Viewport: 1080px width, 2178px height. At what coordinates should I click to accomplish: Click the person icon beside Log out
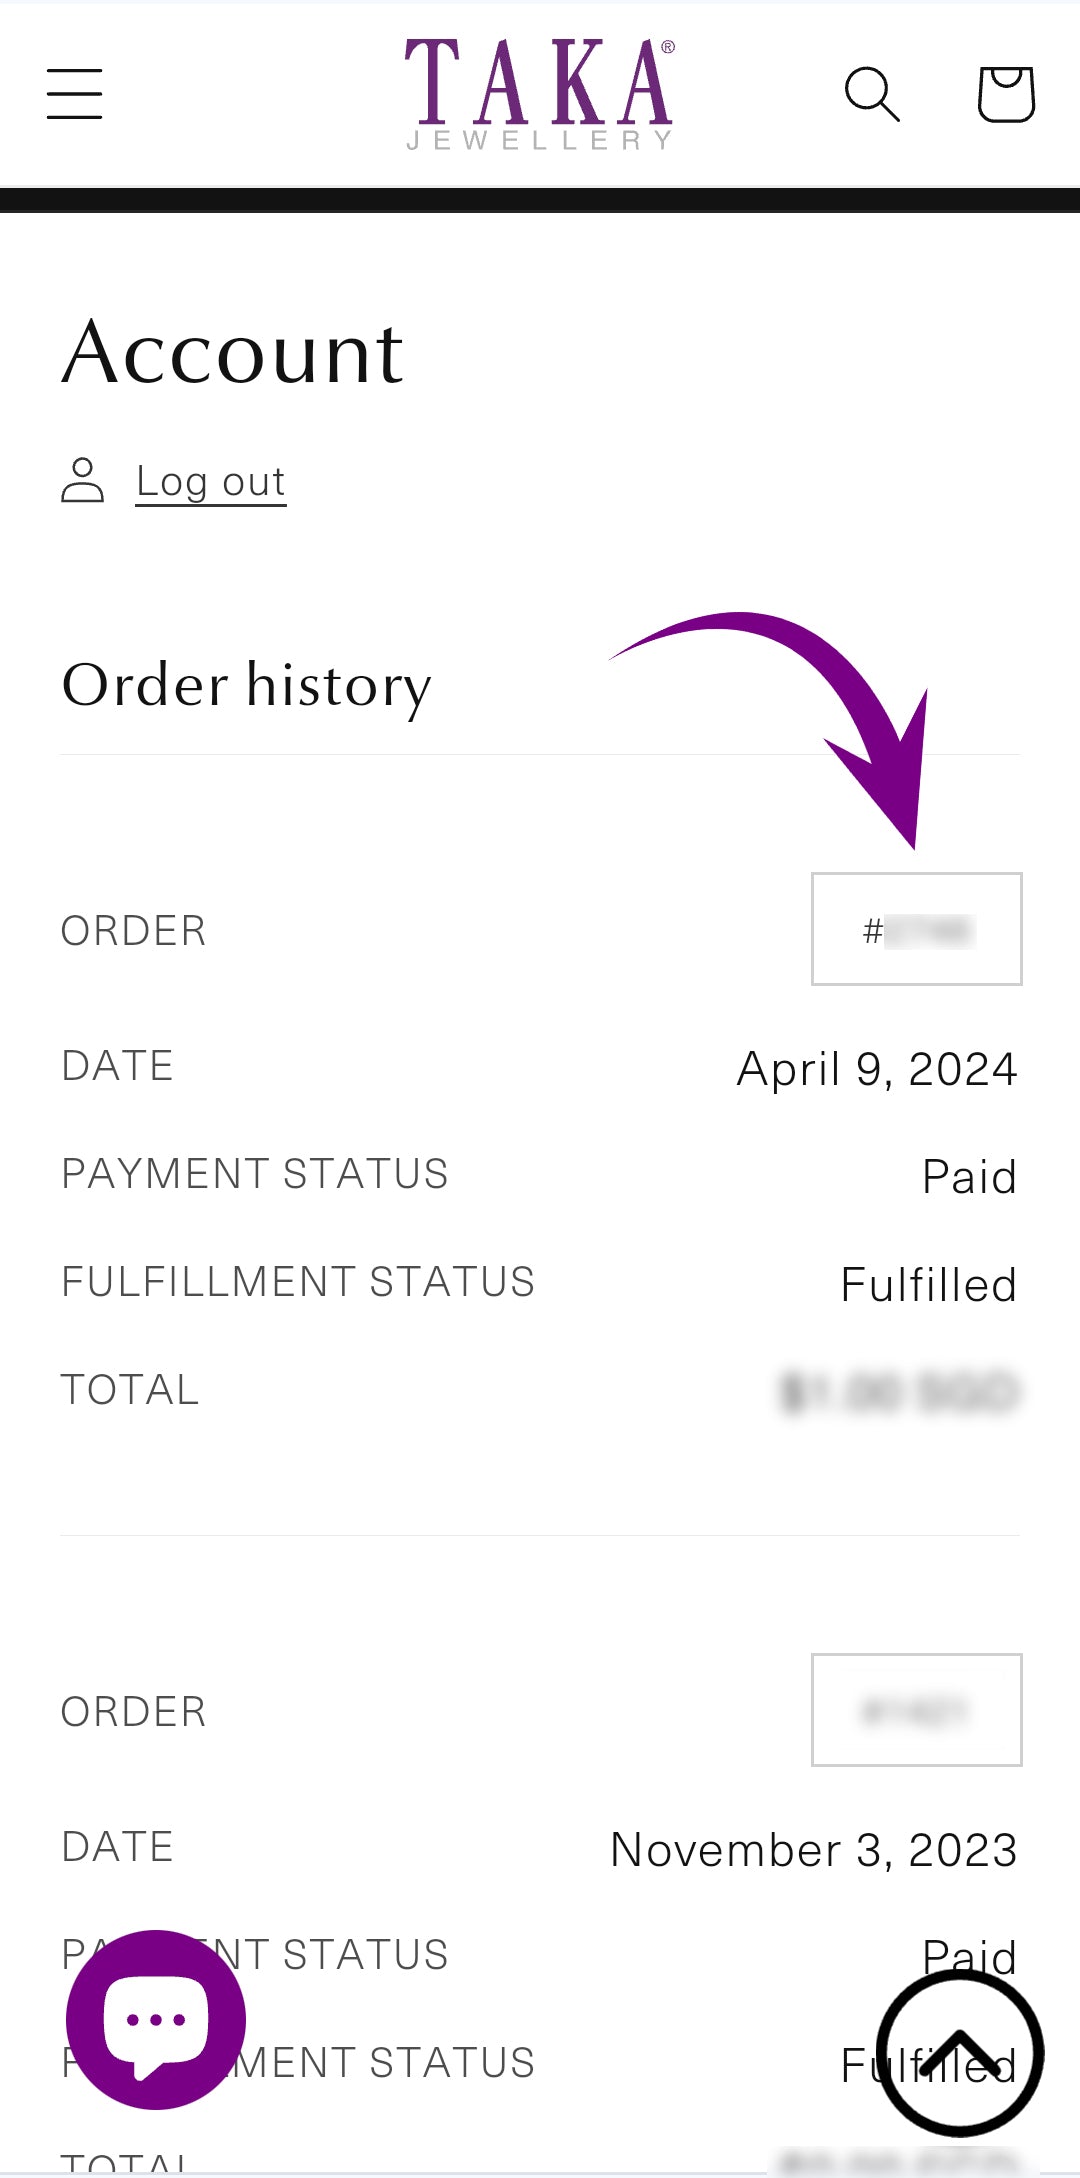point(83,481)
